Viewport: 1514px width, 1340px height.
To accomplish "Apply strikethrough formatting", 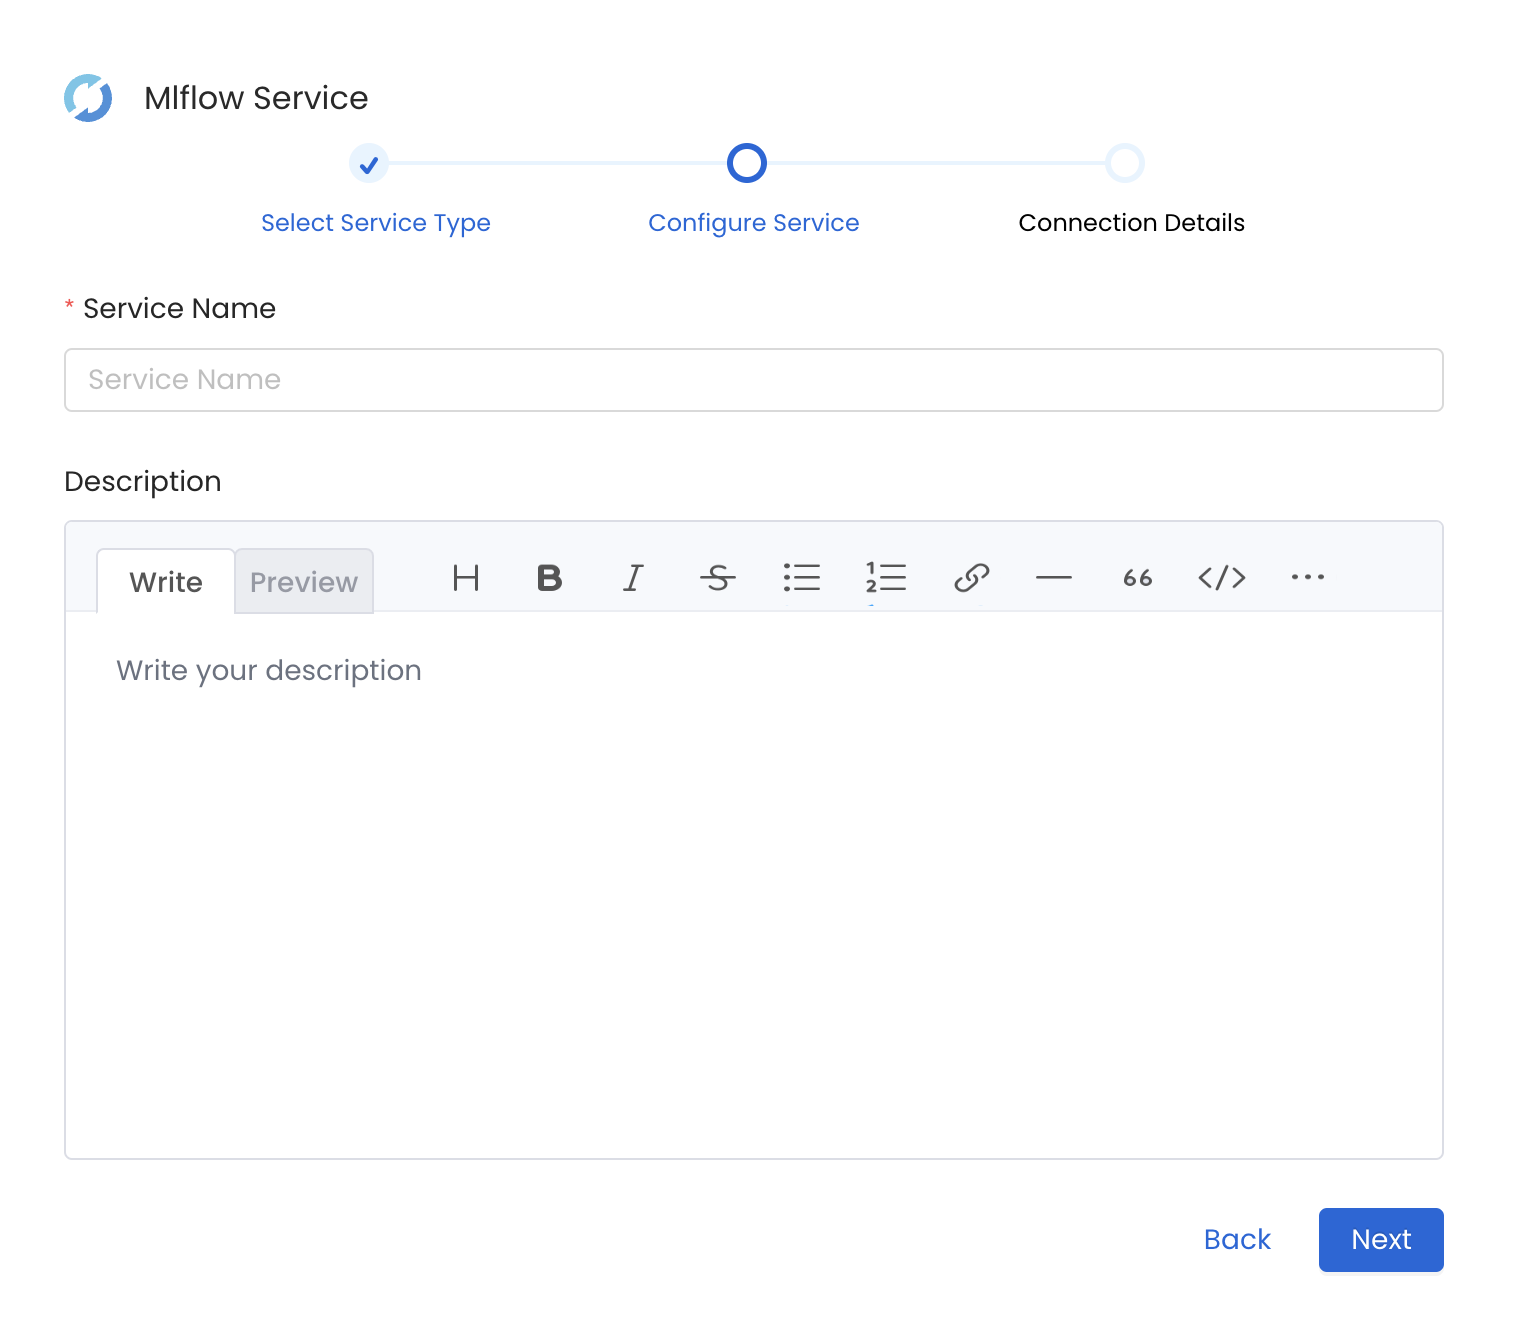I will coord(717,578).
